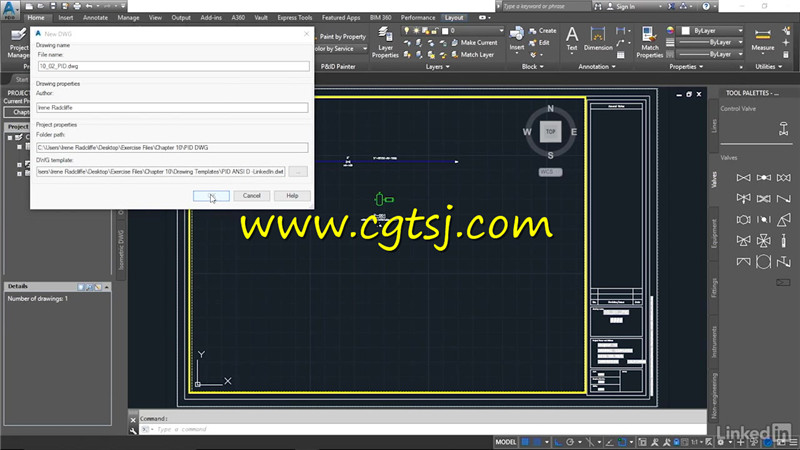Click the customization icon beside command line
The height and width of the screenshot is (450, 800).
tap(133, 430)
